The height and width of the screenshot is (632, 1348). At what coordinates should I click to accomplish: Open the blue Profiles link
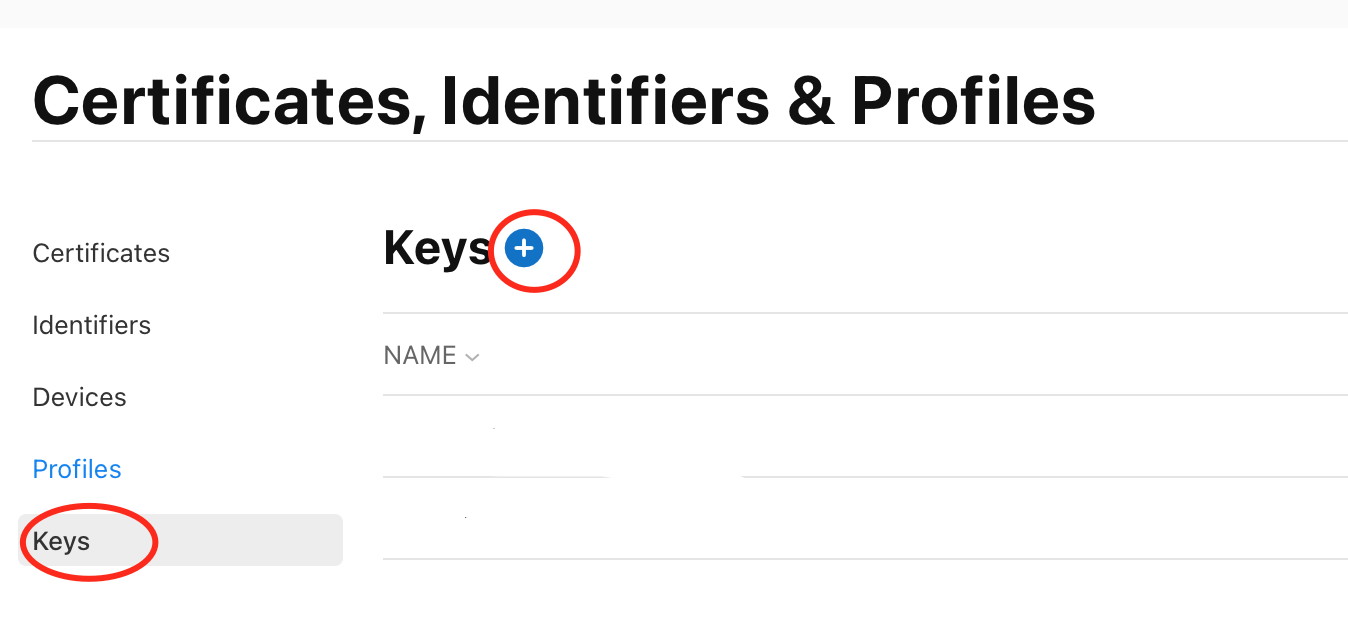pos(77,469)
